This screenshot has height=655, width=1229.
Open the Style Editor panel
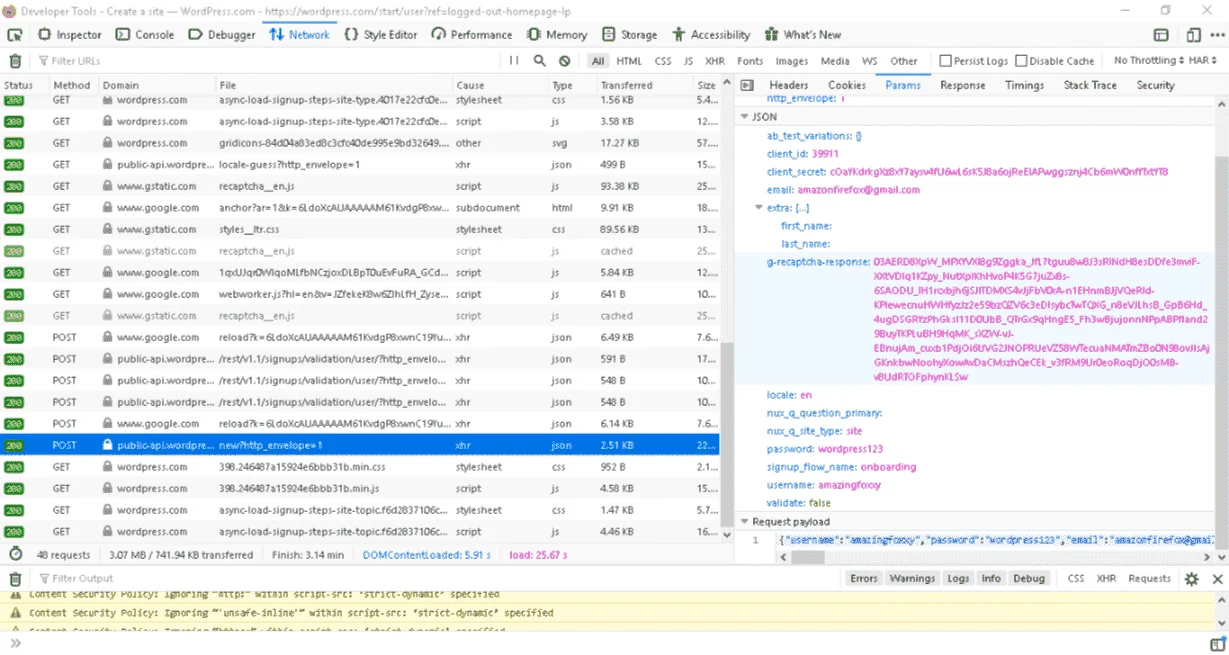[x=380, y=34]
